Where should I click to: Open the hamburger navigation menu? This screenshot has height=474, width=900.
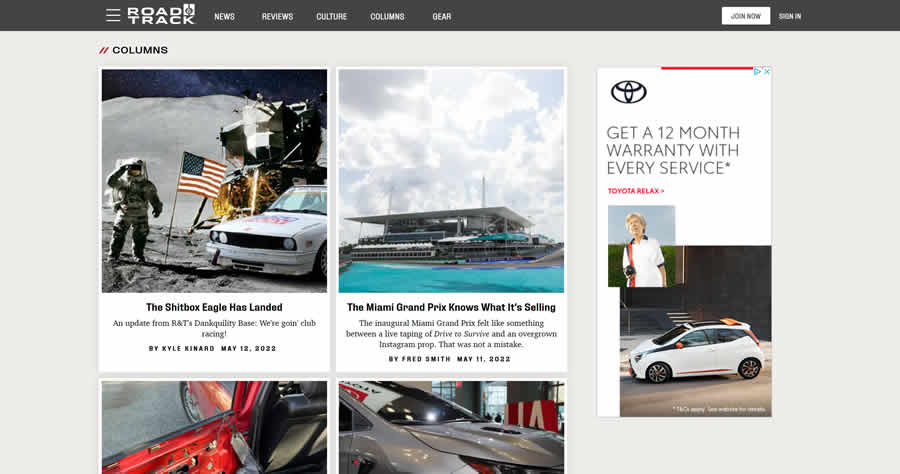point(113,16)
